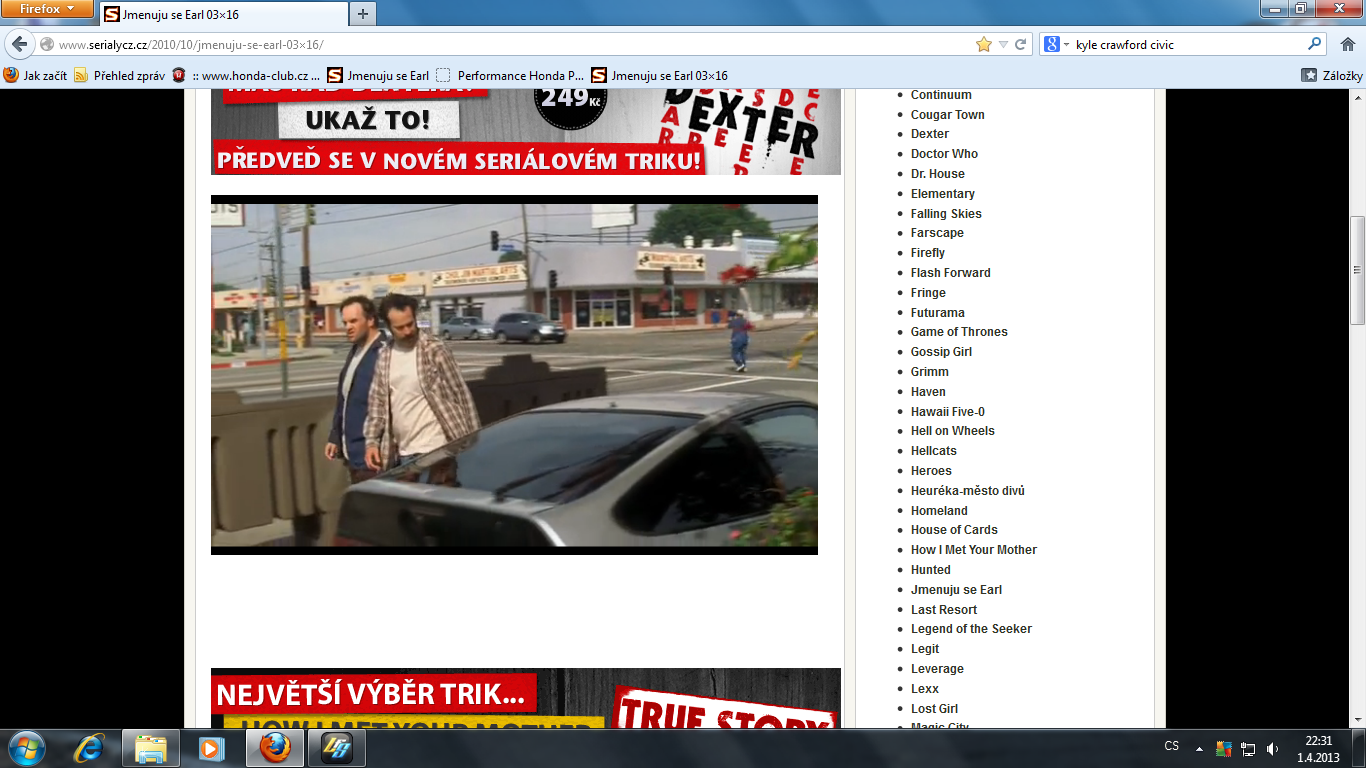Click the embedded video frame to play
The height and width of the screenshot is (768, 1366).
point(514,374)
